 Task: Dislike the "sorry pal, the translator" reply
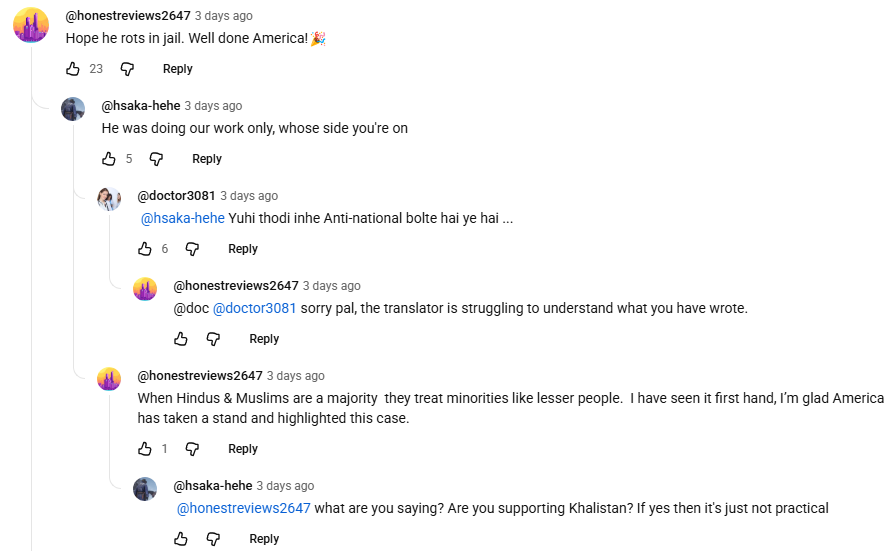pyautogui.click(x=213, y=339)
